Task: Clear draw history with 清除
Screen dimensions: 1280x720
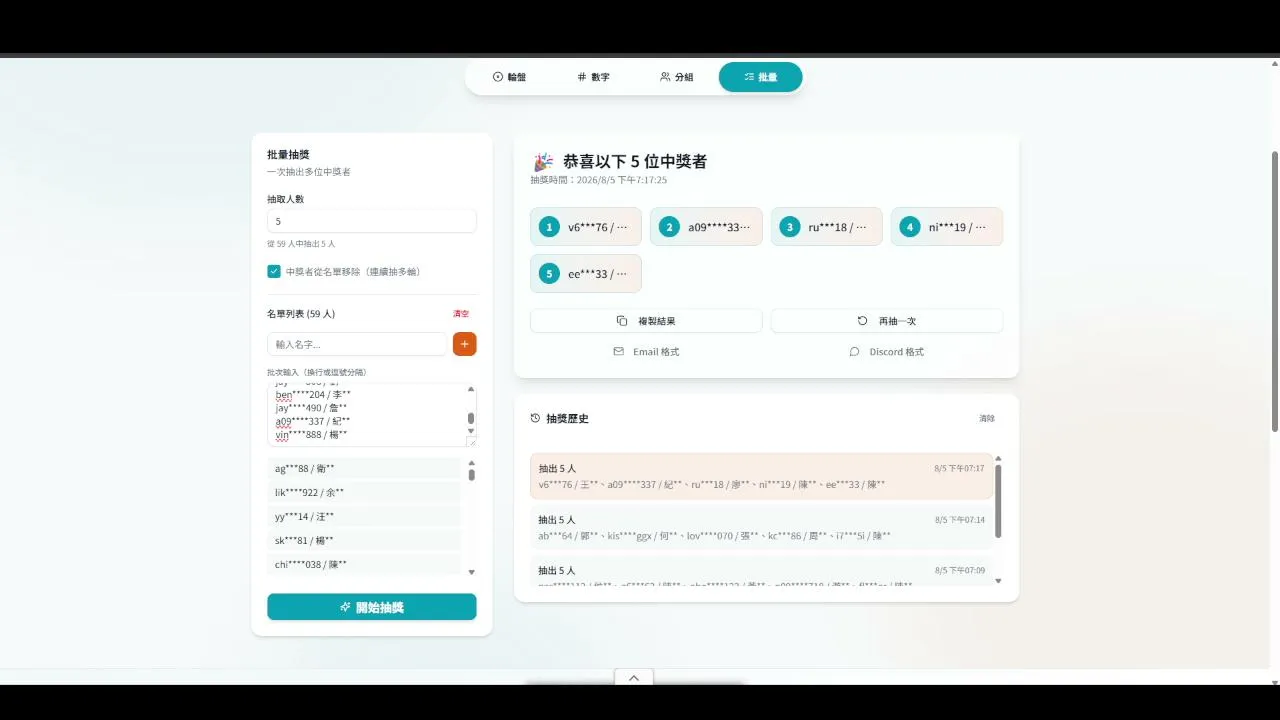Action: [987, 418]
